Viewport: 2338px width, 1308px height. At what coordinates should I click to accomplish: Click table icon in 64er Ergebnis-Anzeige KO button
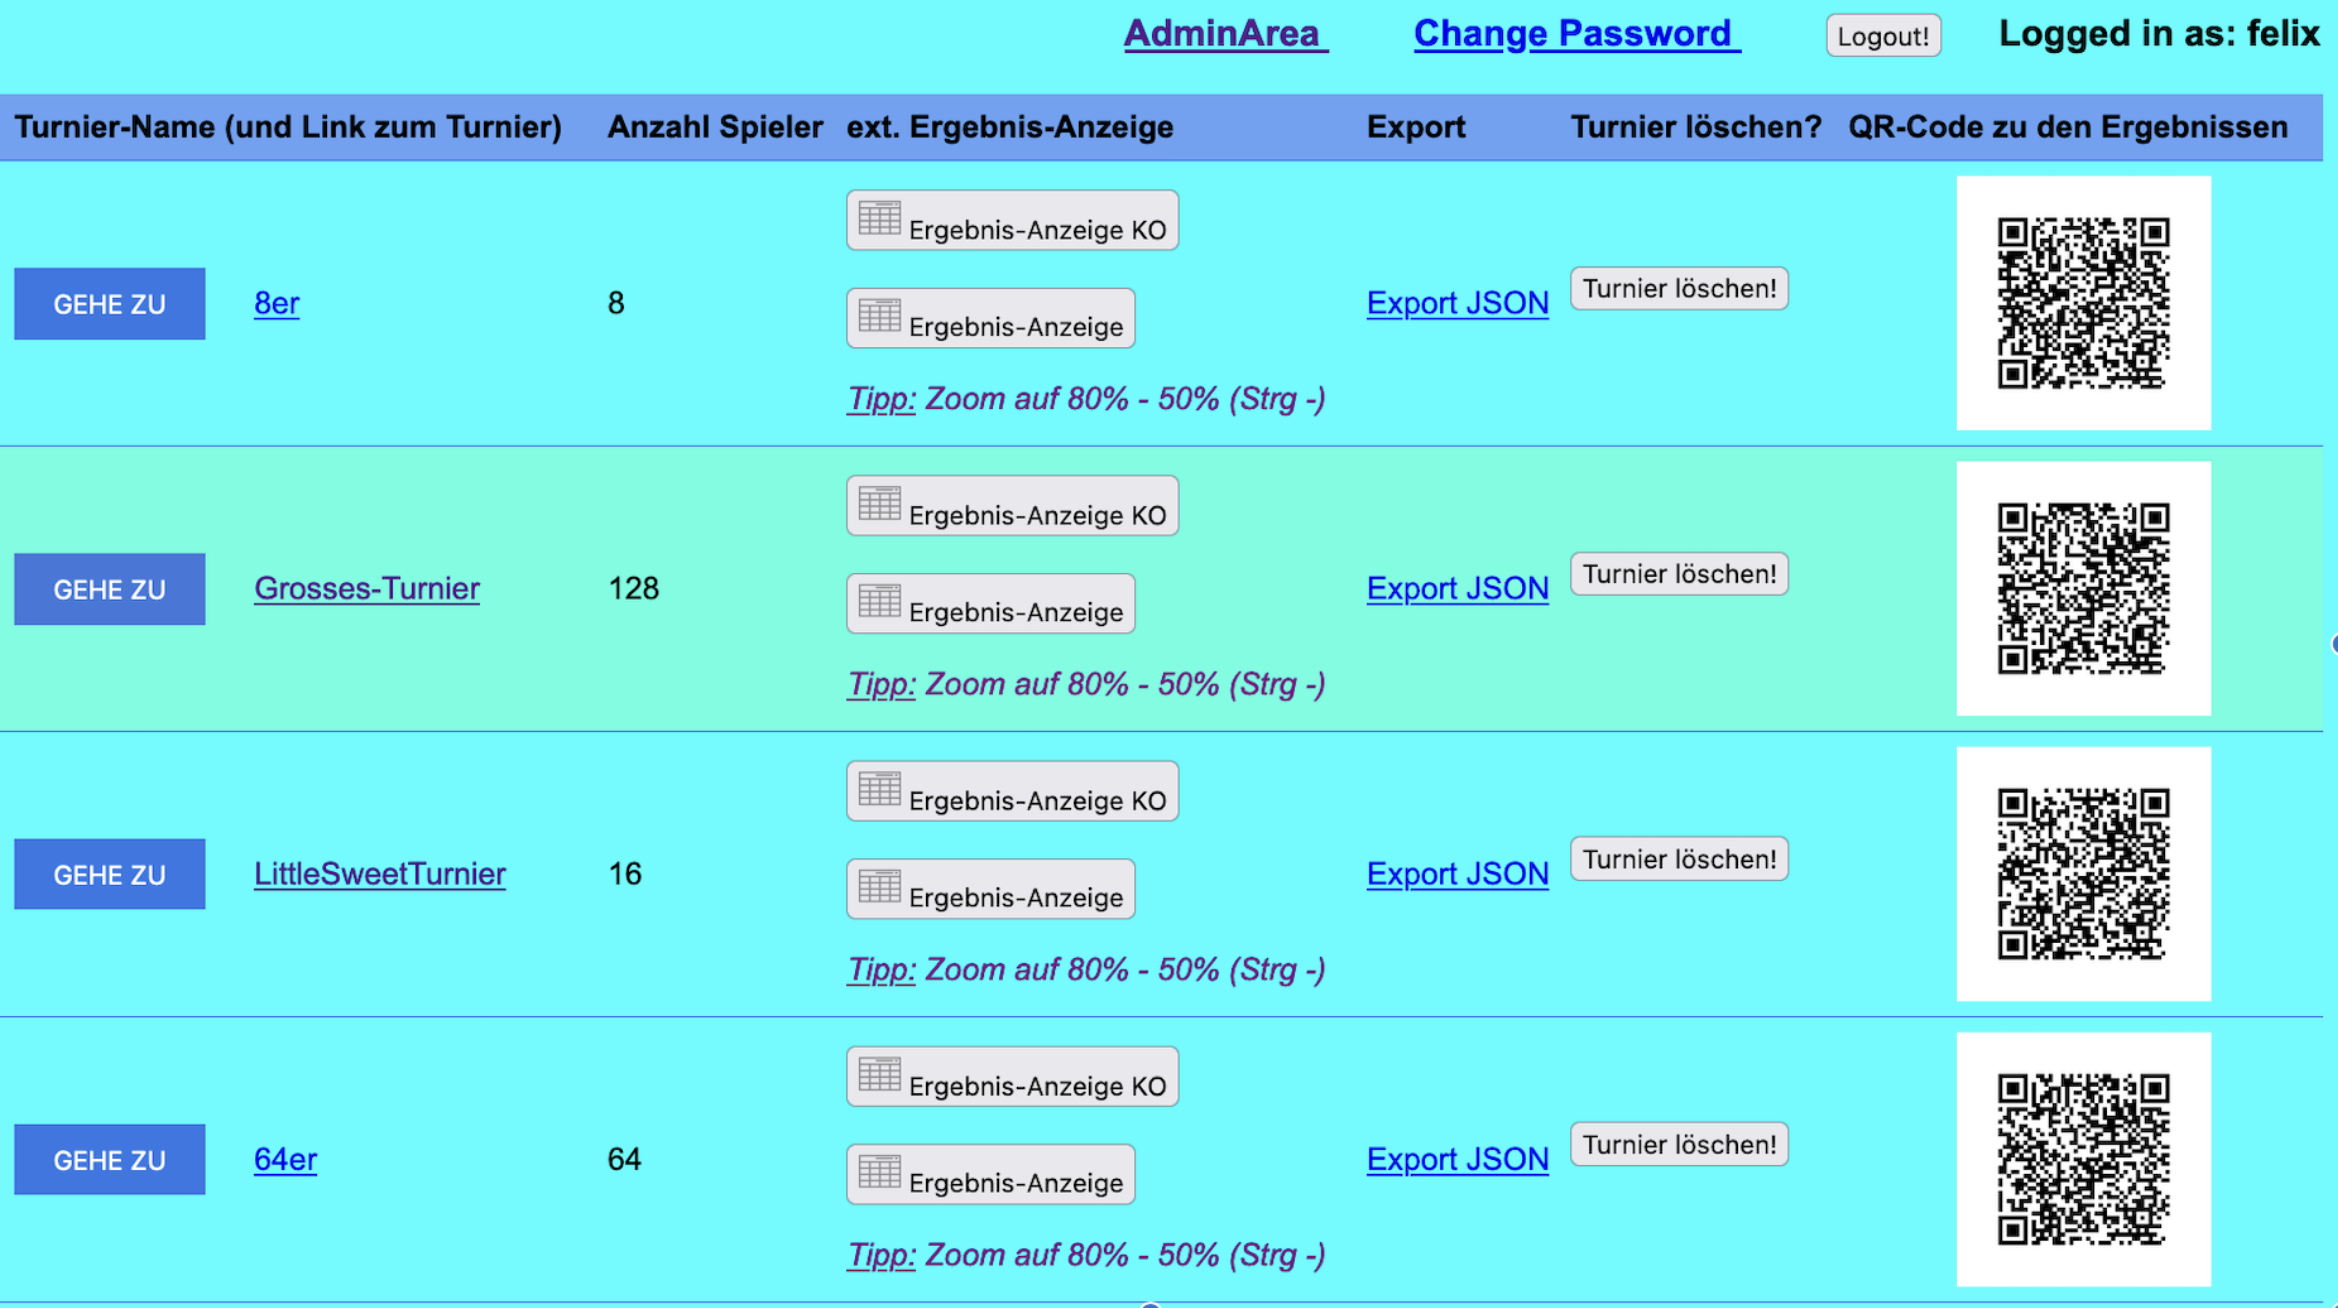tap(879, 1074)
